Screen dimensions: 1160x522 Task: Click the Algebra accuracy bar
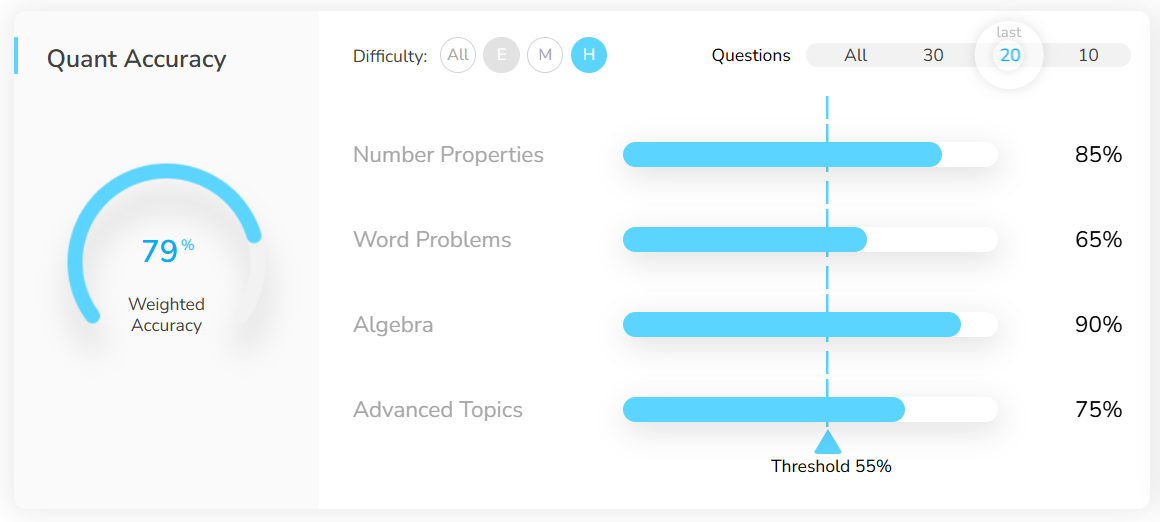[x=810, y=325]
